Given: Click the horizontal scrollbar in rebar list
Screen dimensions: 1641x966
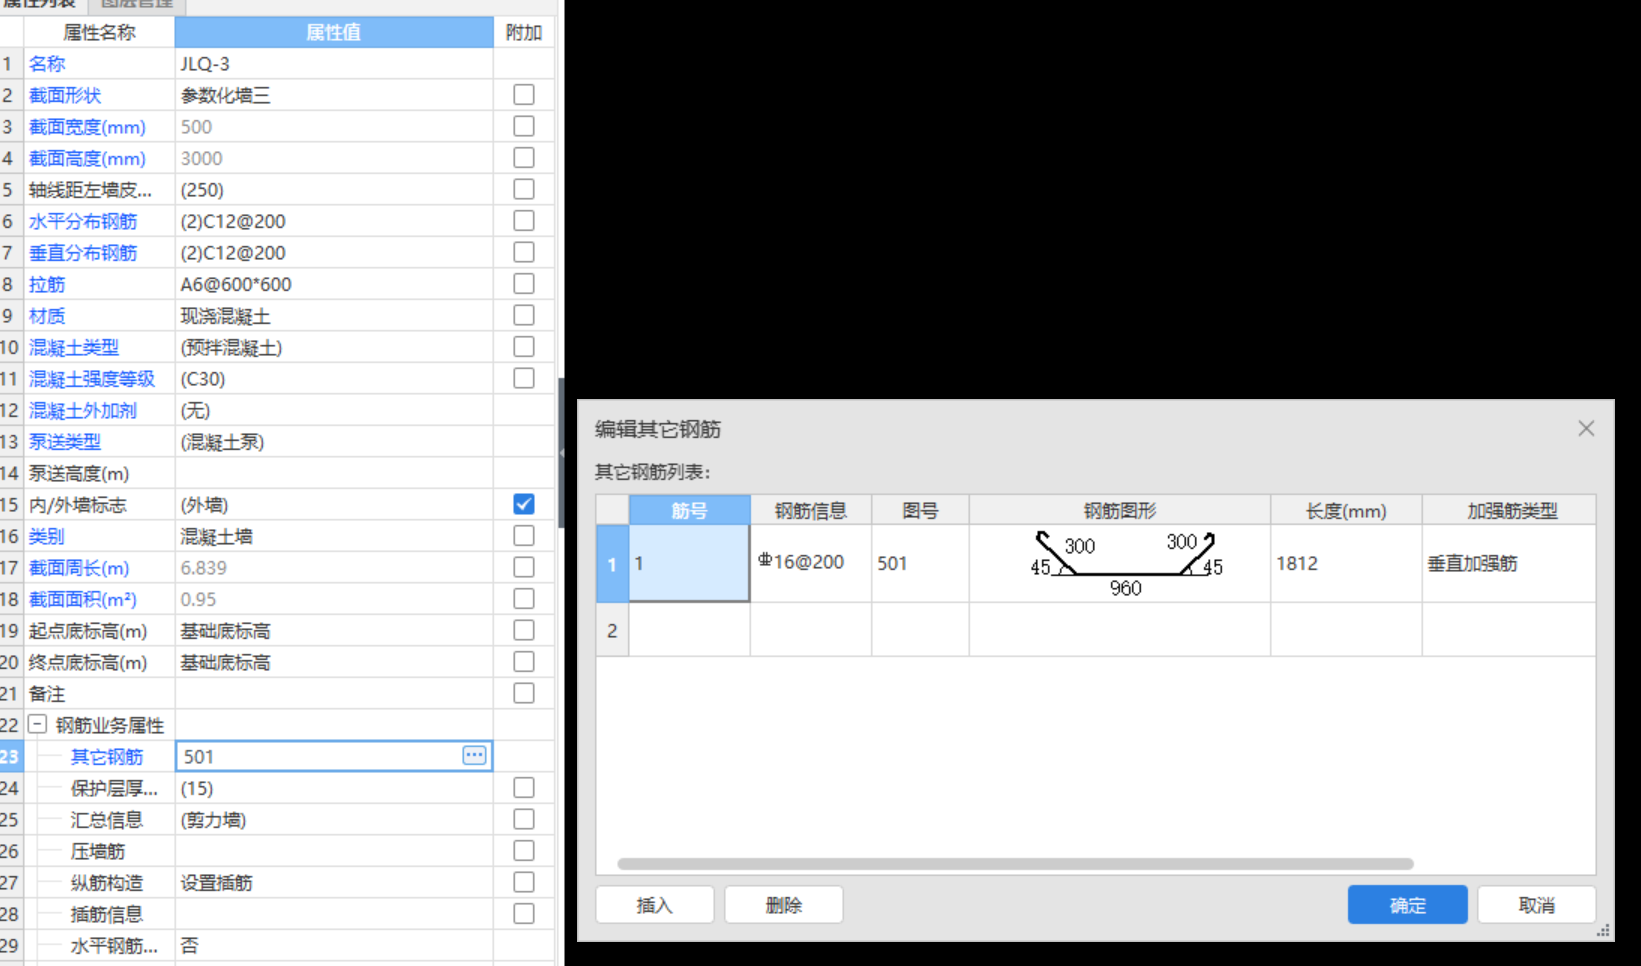Looking at the screenshot, I should pyautogui.click(x=1015, y=864).
